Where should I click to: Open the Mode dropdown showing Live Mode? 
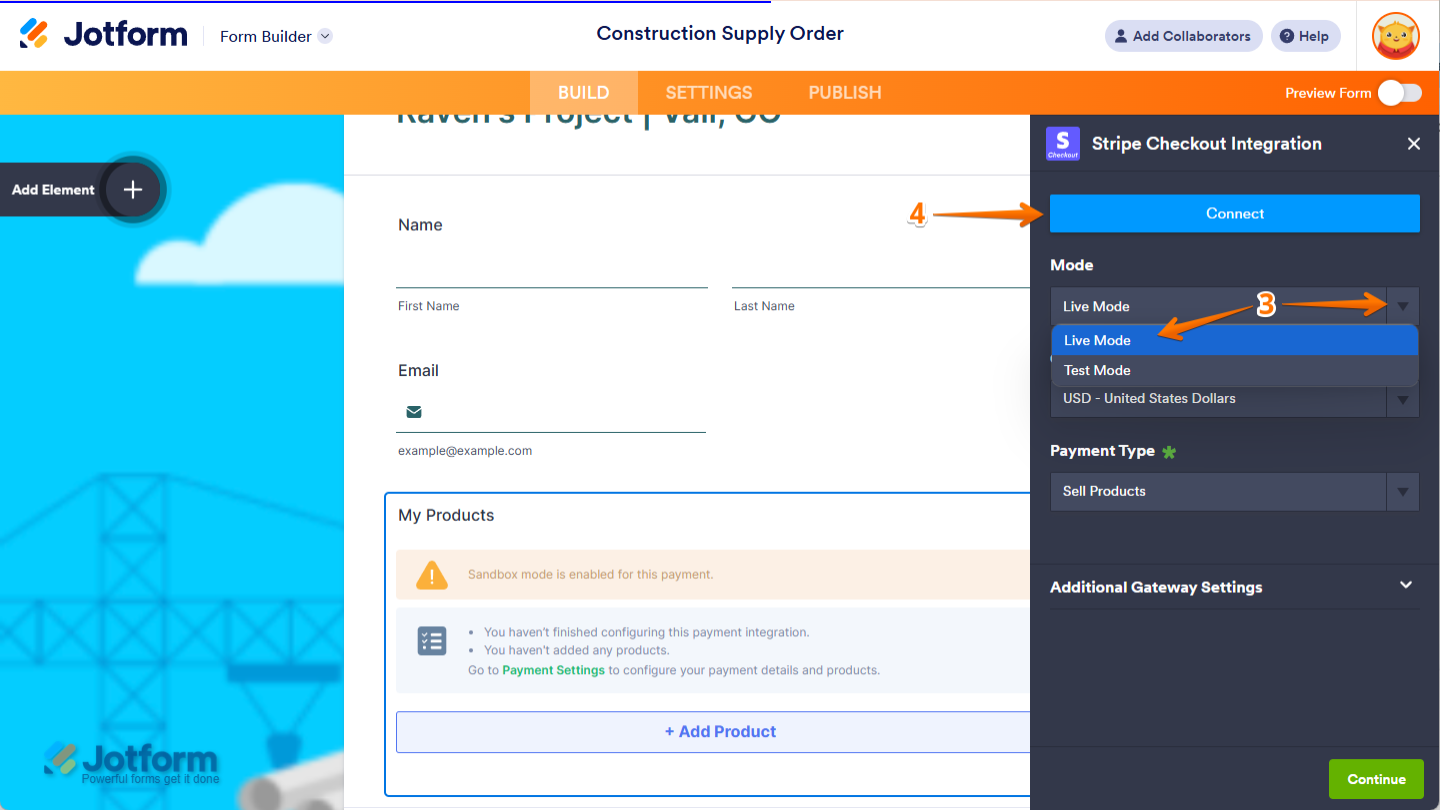click(x=1235, y=306)
